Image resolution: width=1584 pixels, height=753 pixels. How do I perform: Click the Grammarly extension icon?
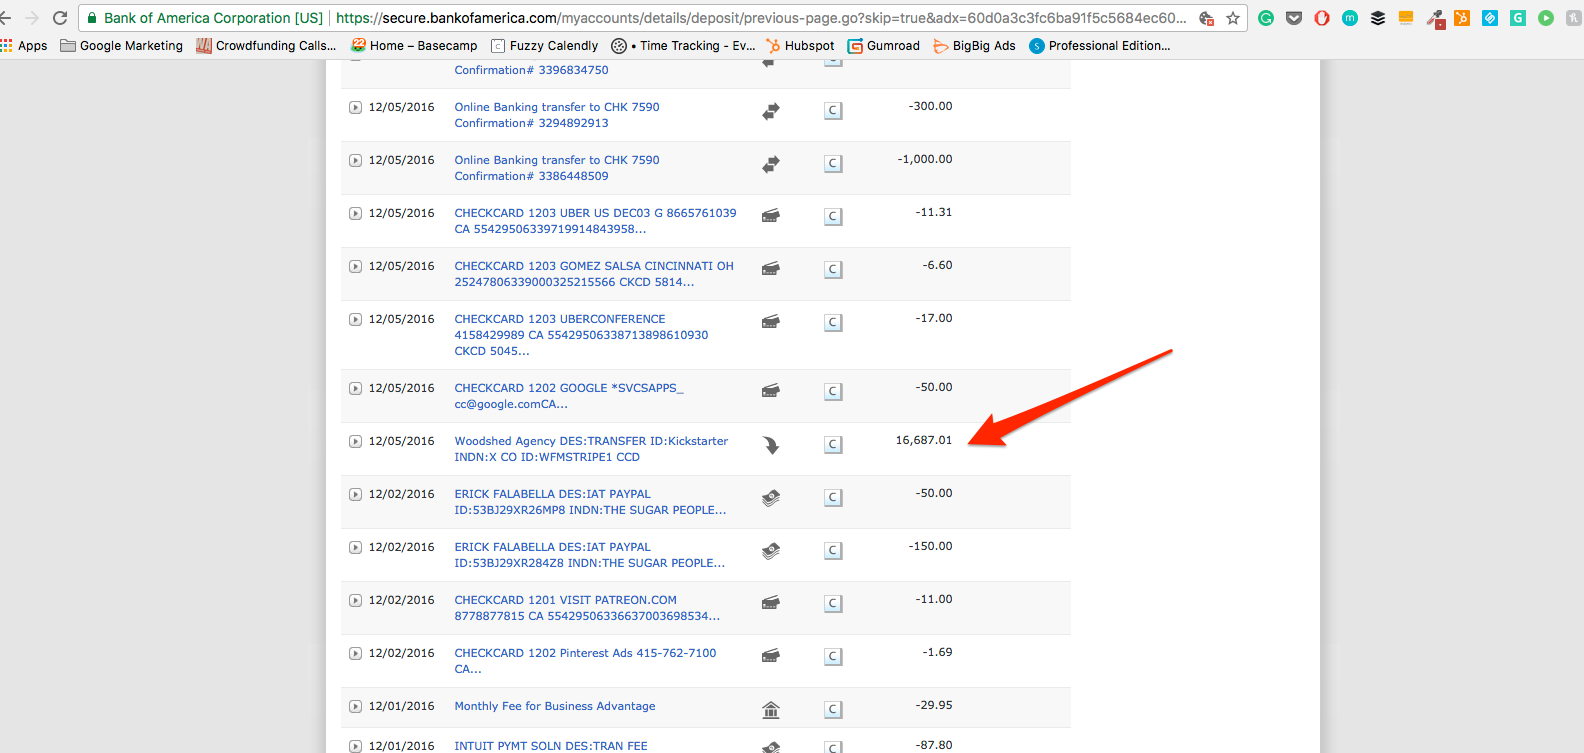(1266, 18)
